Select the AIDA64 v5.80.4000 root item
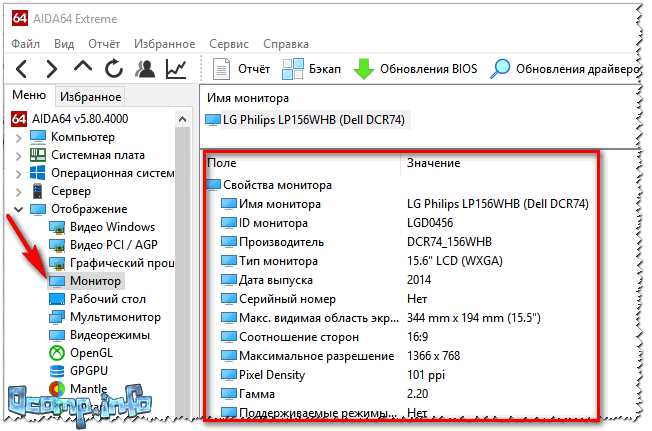 (x=69, y=119)
